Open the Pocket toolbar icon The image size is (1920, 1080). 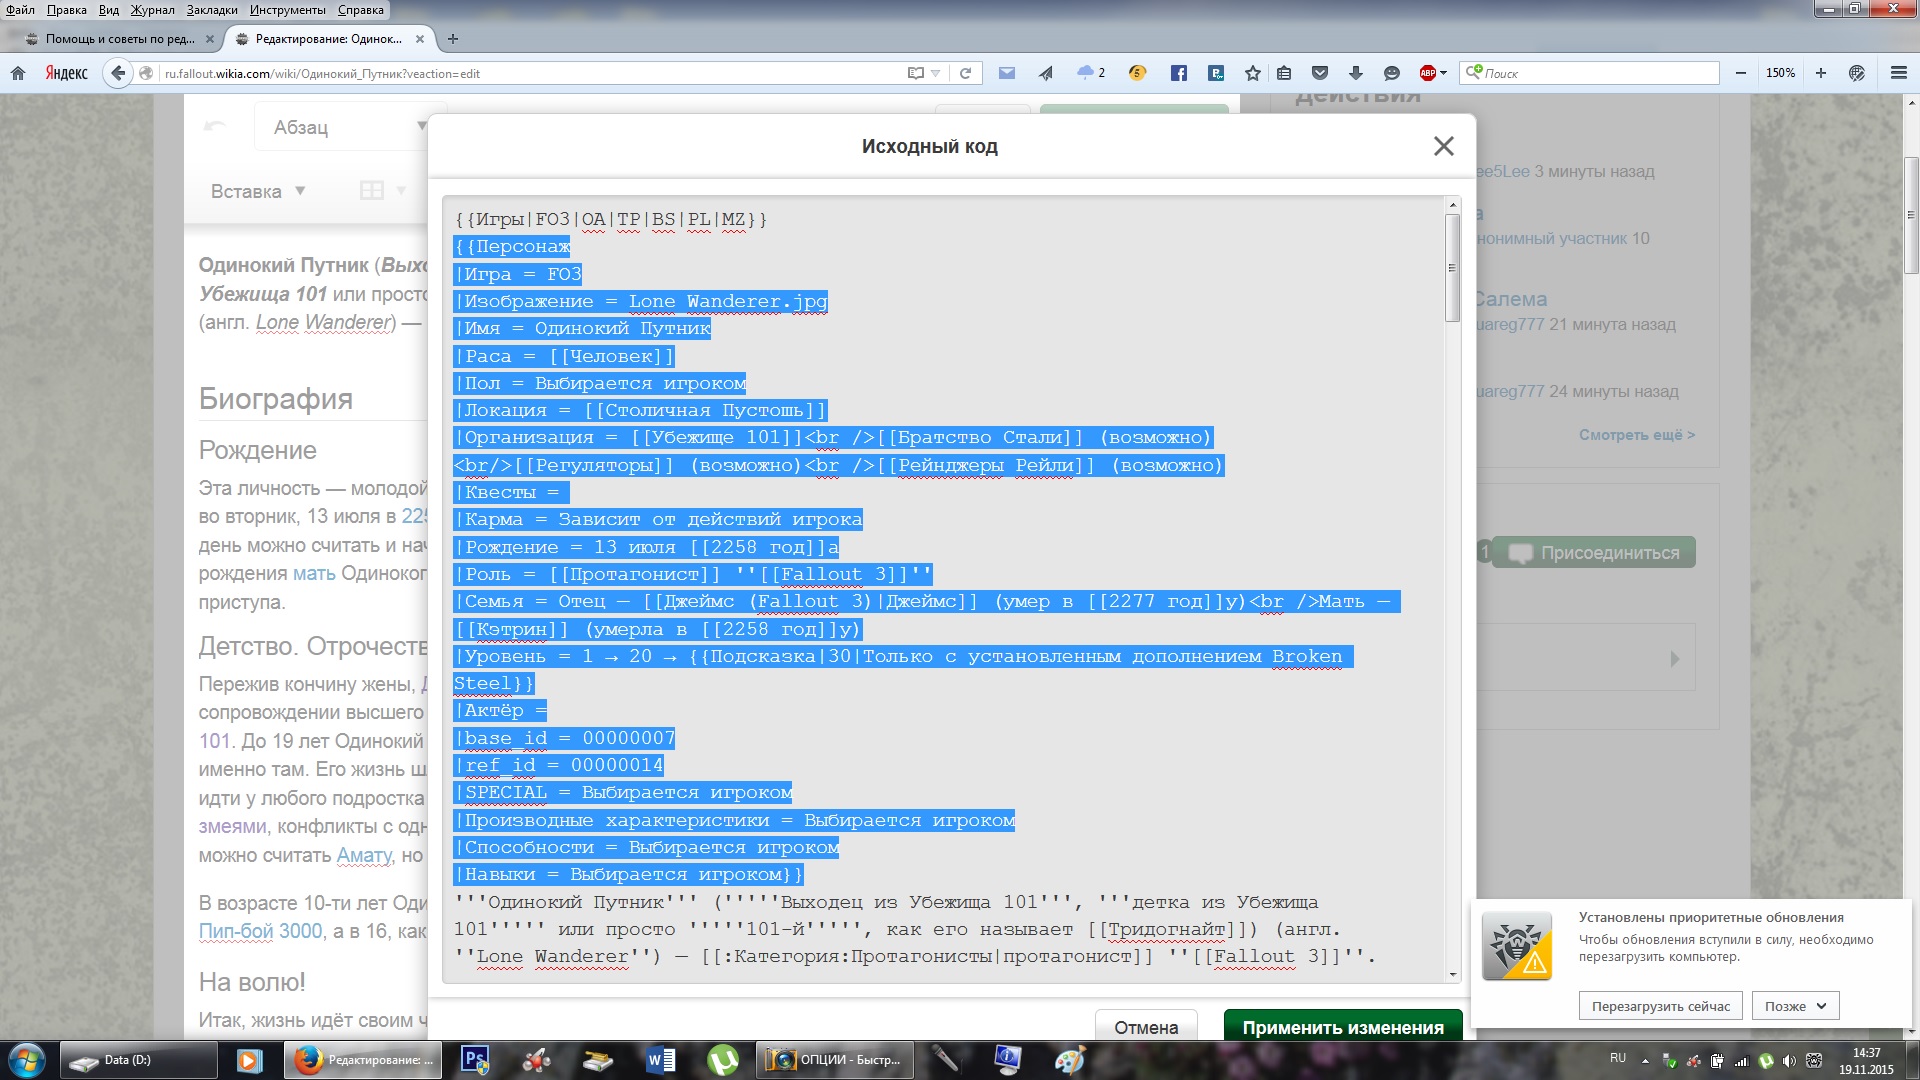coord(1320,73)
